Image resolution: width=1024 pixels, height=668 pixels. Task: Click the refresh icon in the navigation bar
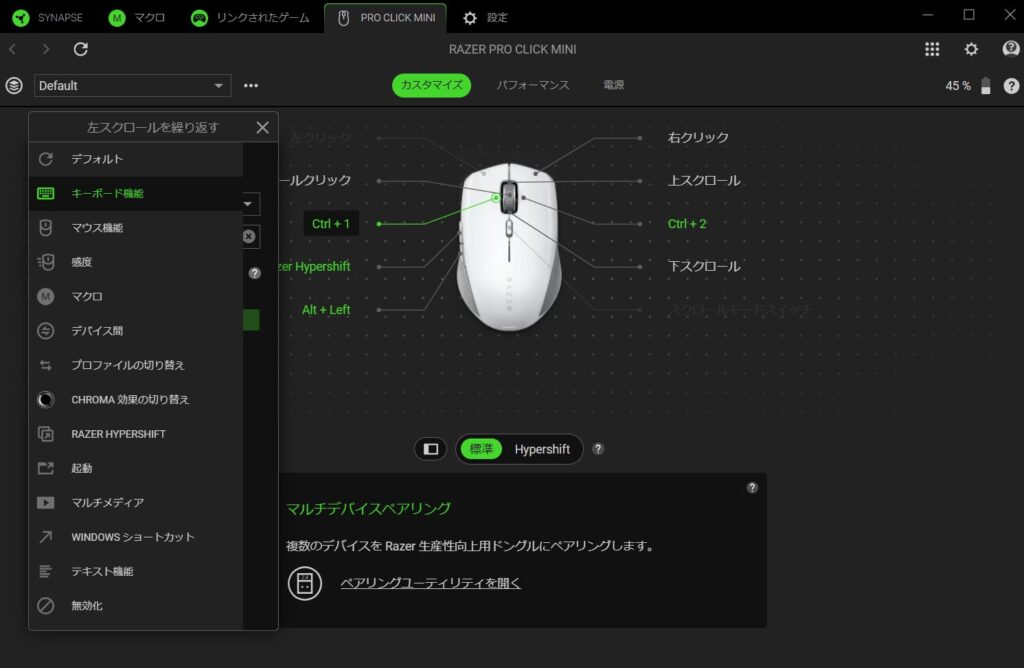(80, 49)
